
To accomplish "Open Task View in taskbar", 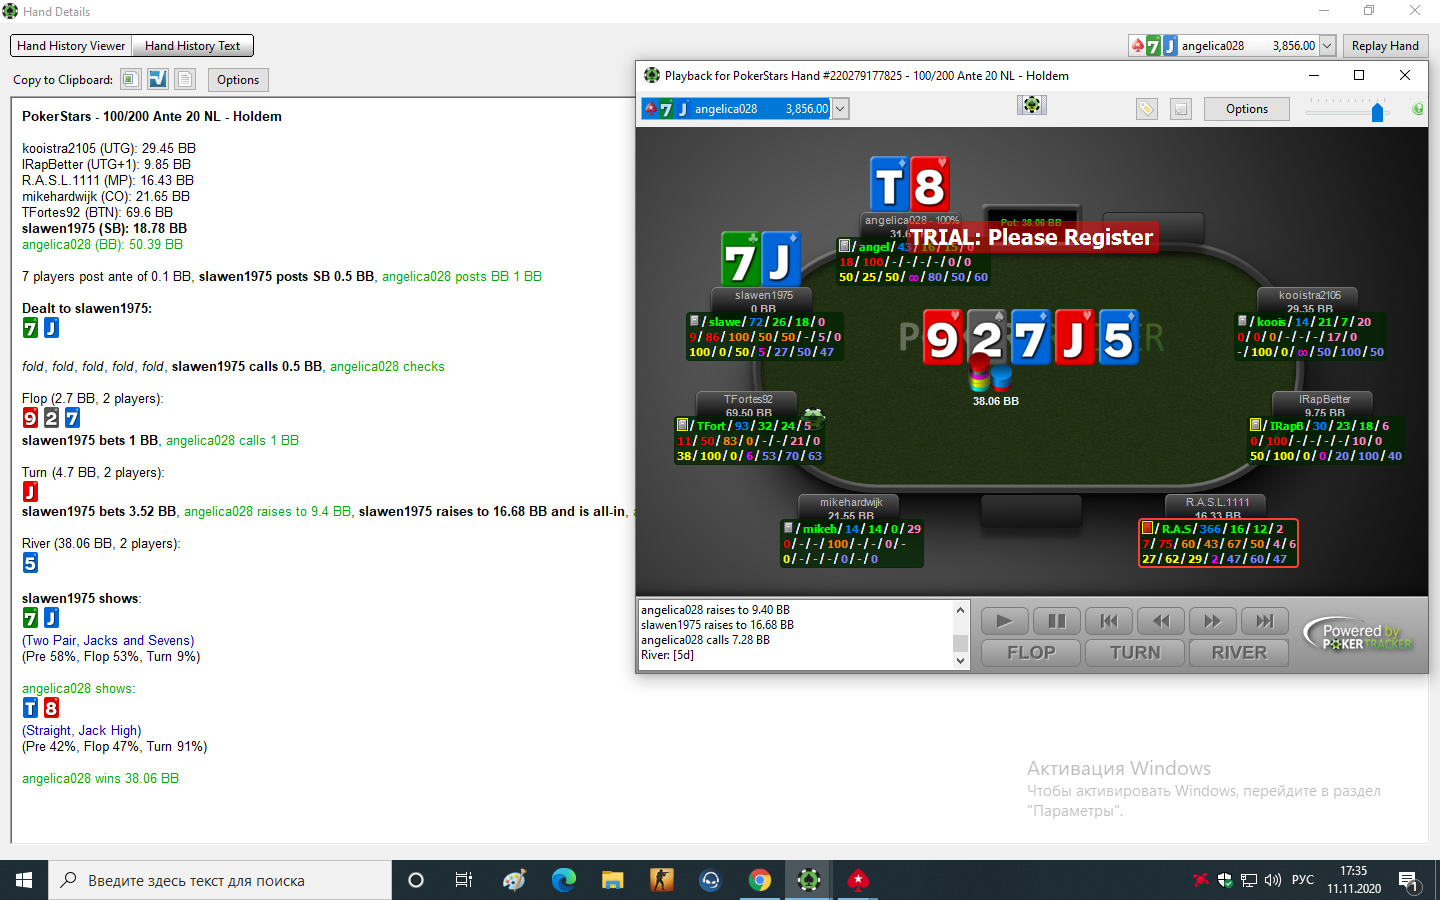I will [464, 880].
